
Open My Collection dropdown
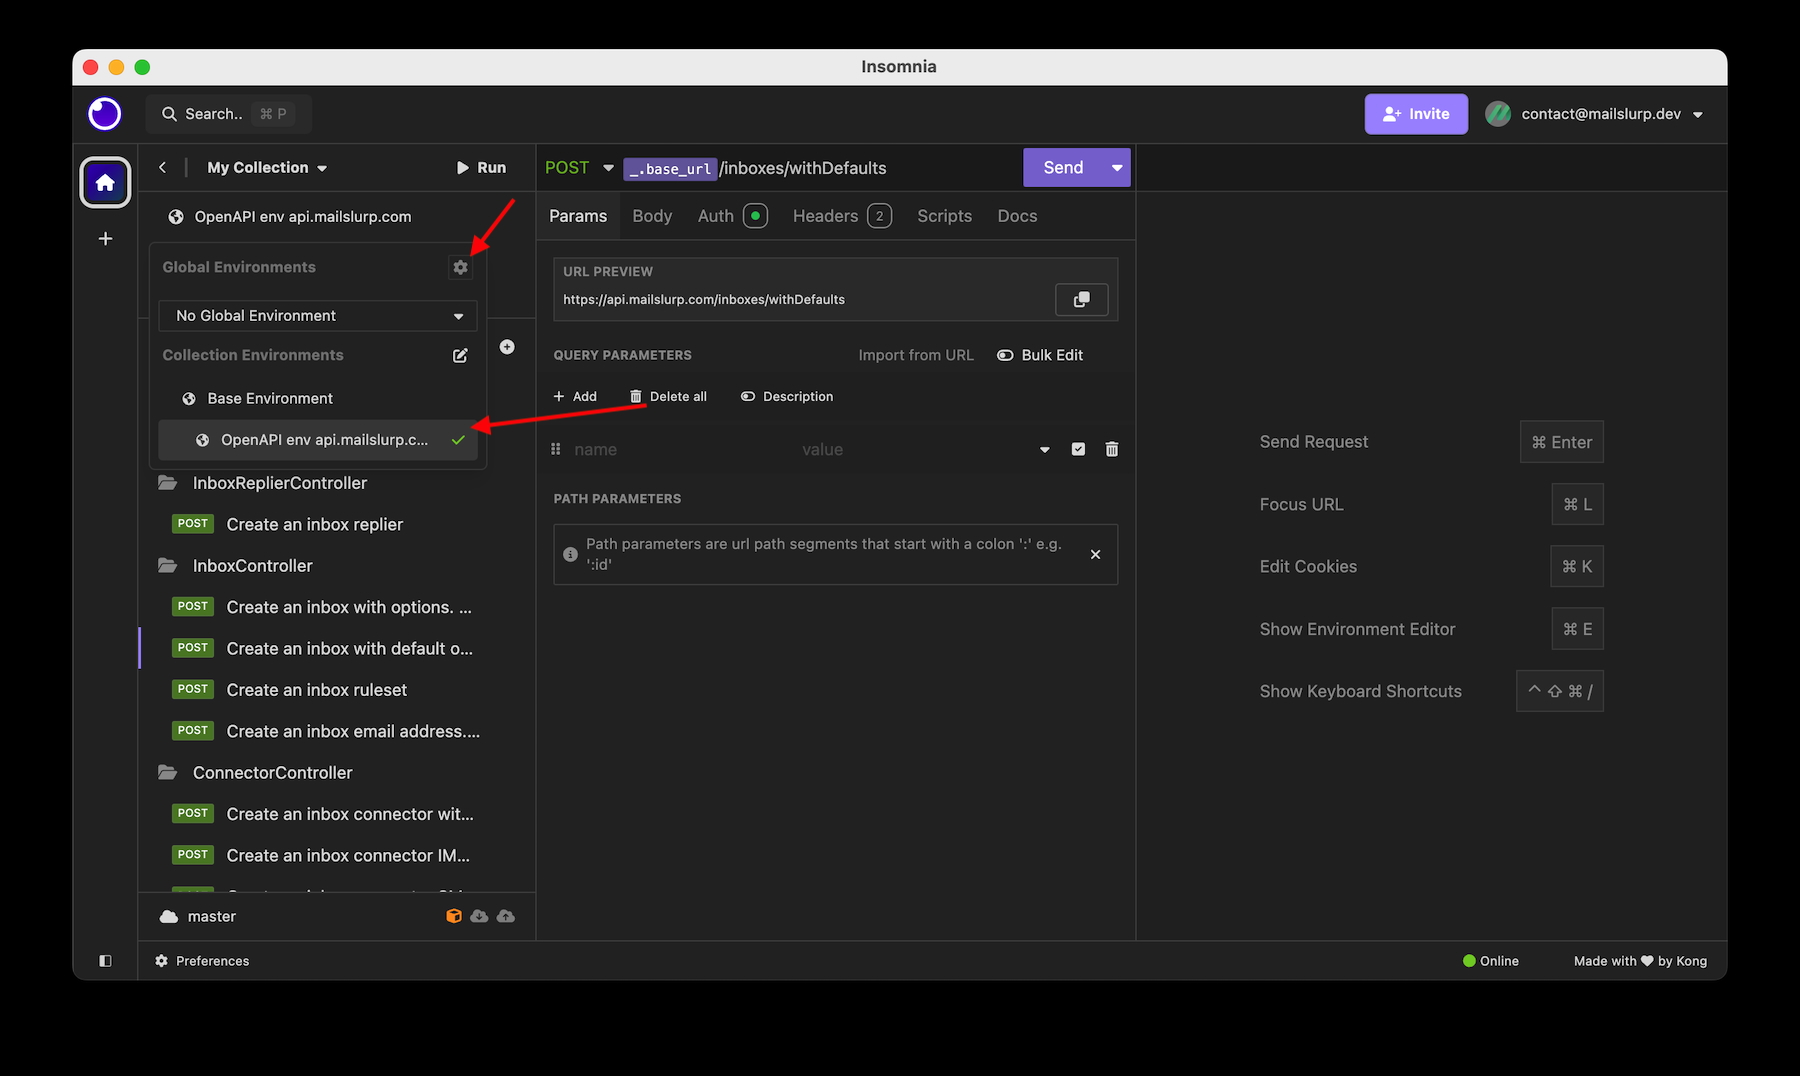click(267, 168)
